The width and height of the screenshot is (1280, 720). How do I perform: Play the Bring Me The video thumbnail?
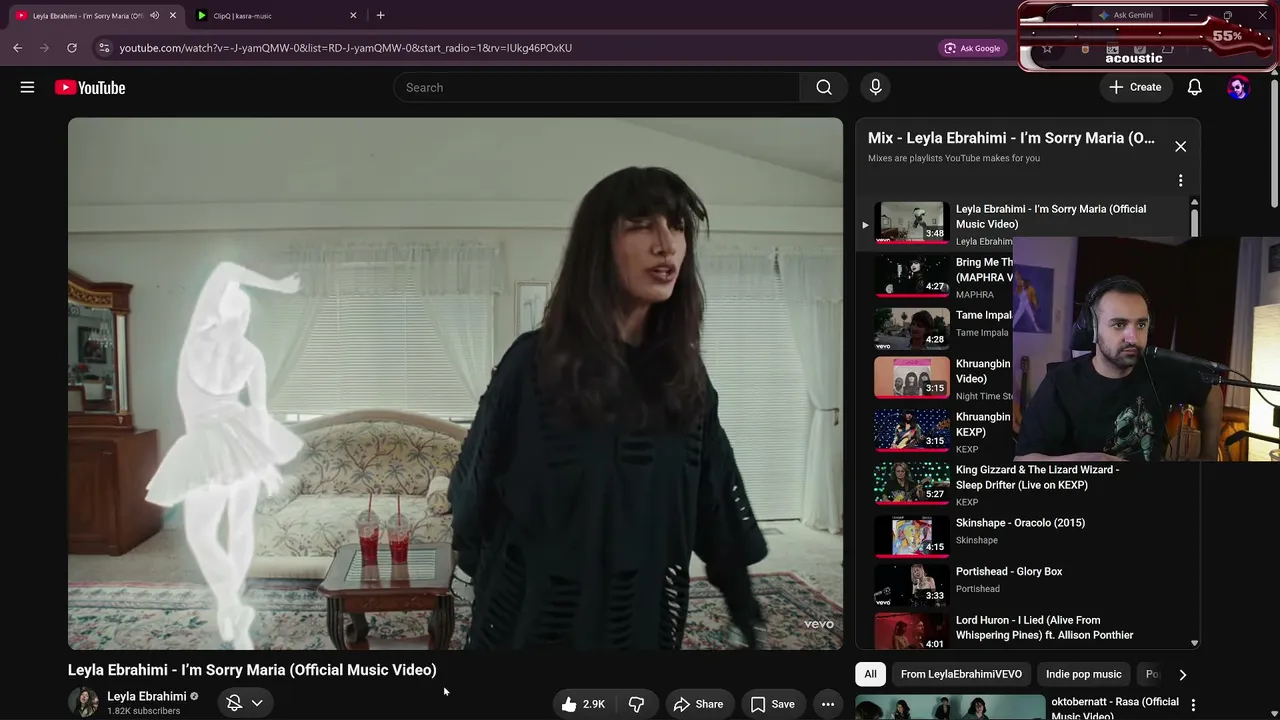(x=912, y=276)
